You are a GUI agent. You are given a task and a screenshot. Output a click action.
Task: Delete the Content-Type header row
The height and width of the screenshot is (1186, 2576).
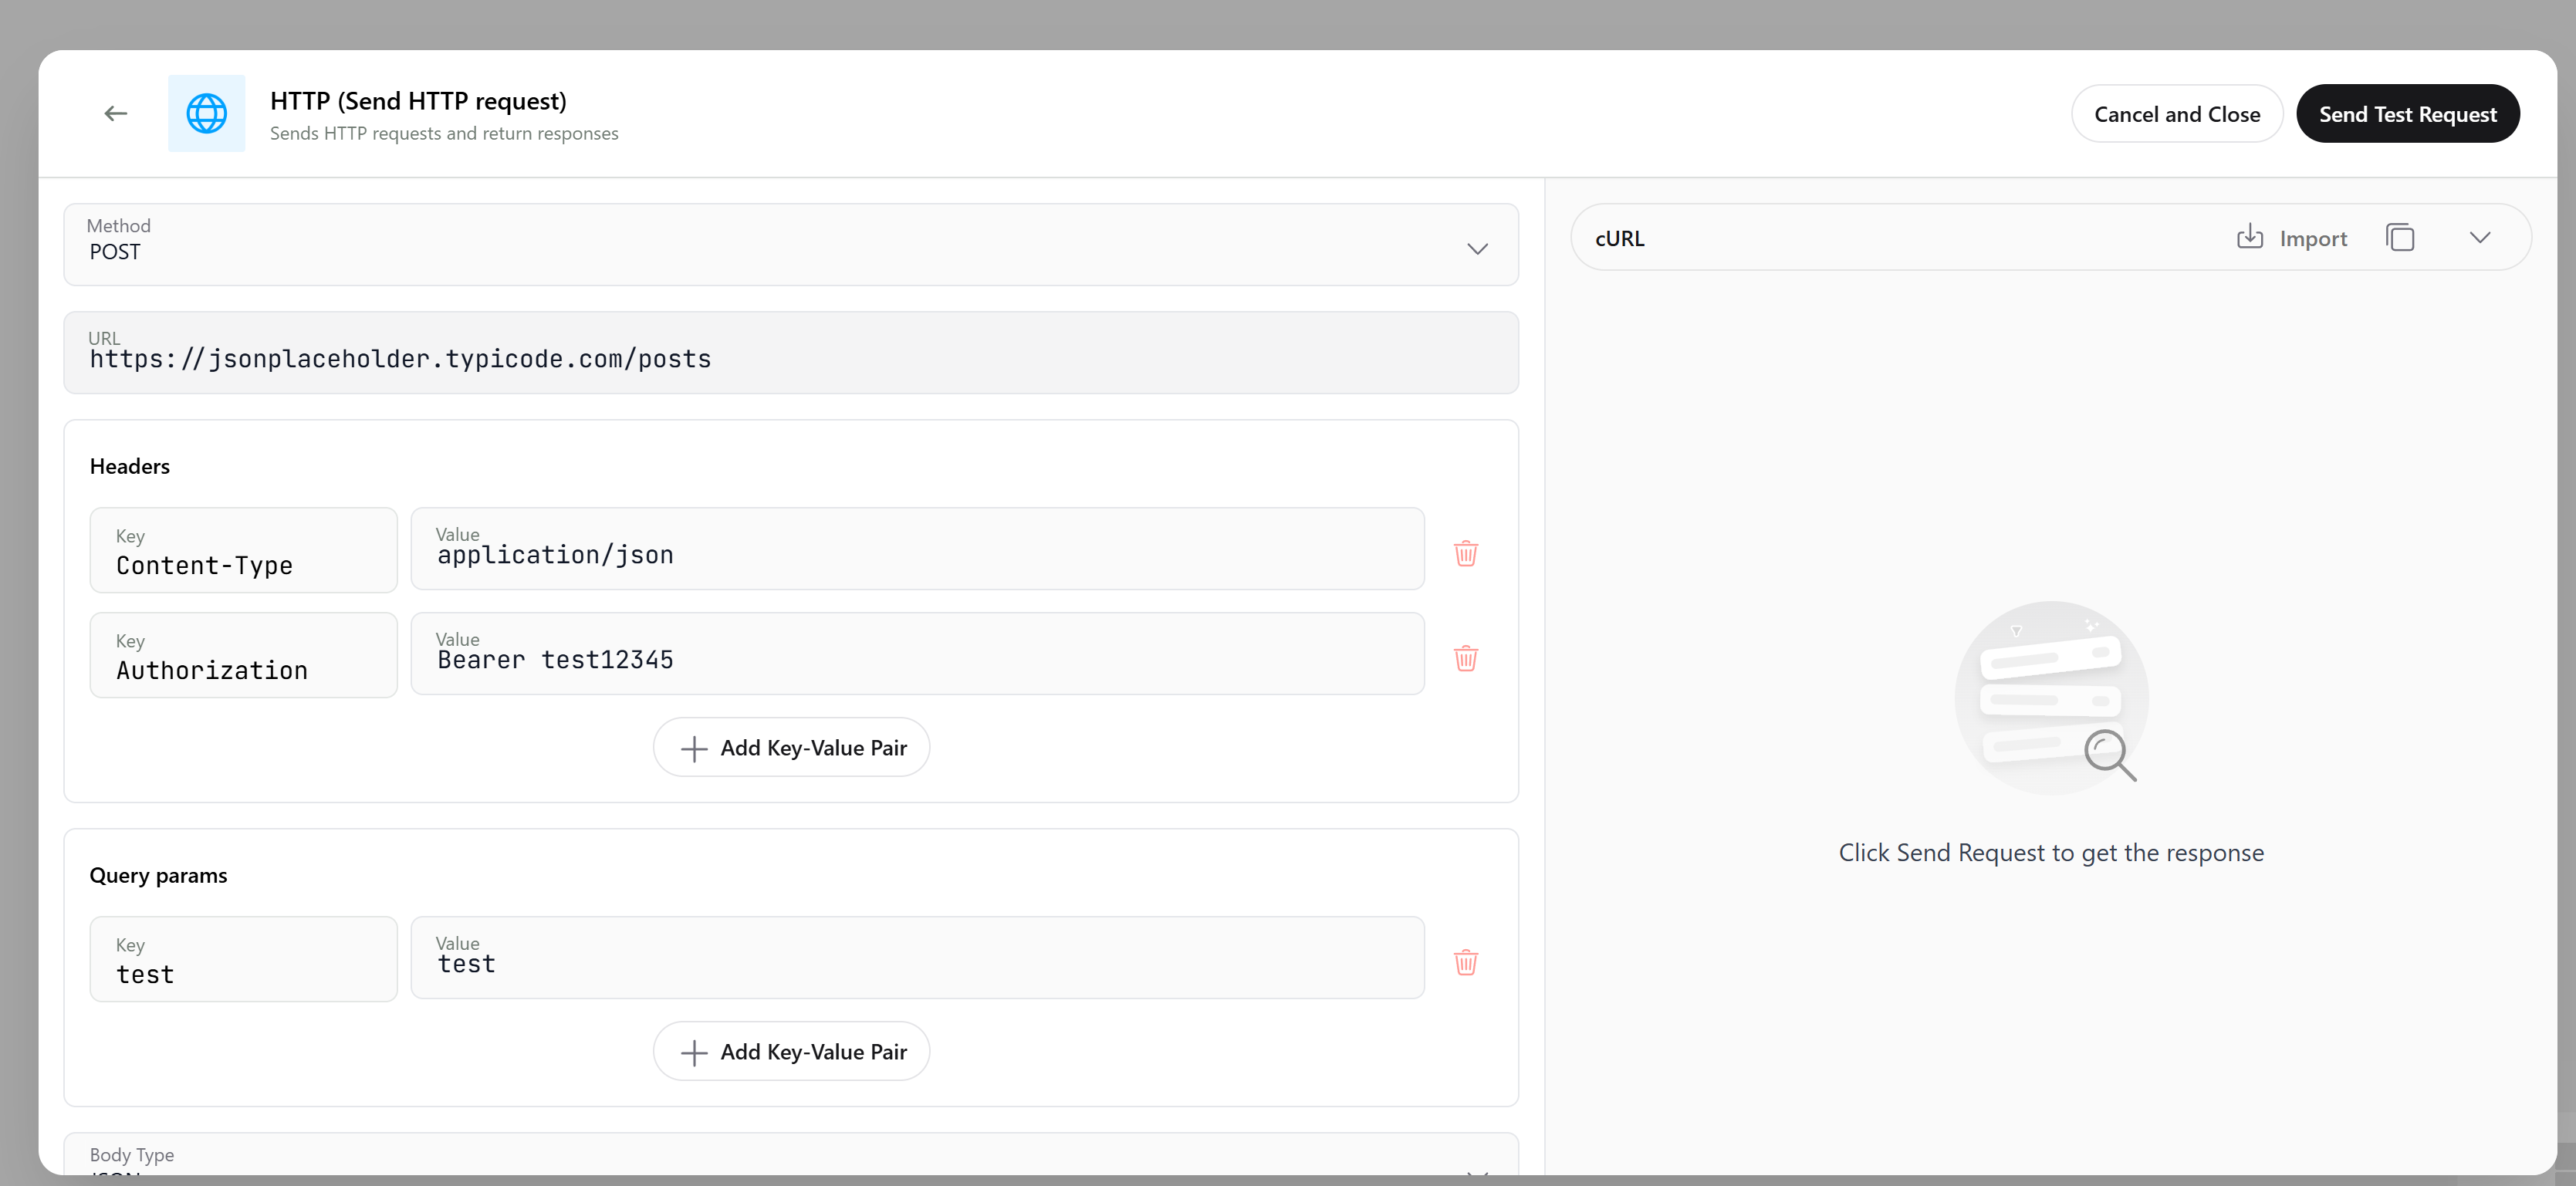pos(1466,553)
